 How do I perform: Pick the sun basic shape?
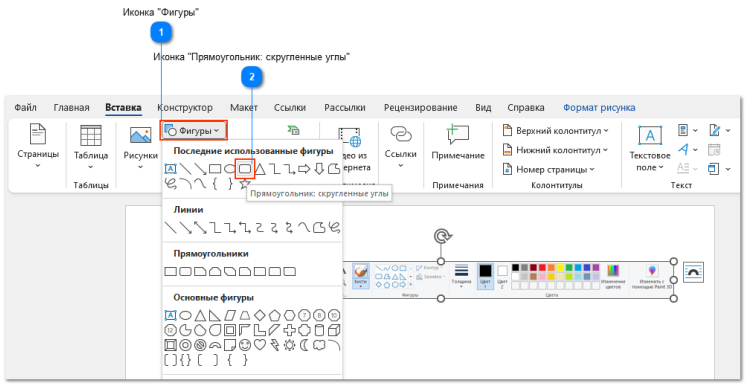290,345
